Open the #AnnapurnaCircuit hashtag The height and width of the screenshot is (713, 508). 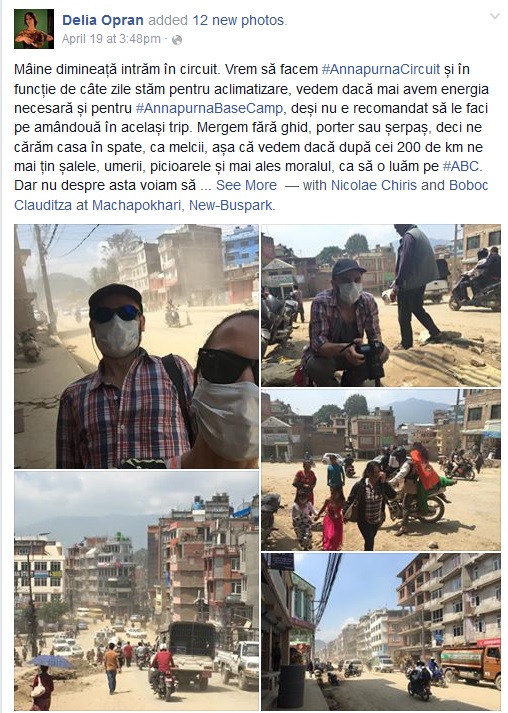(x=381, y=70)
